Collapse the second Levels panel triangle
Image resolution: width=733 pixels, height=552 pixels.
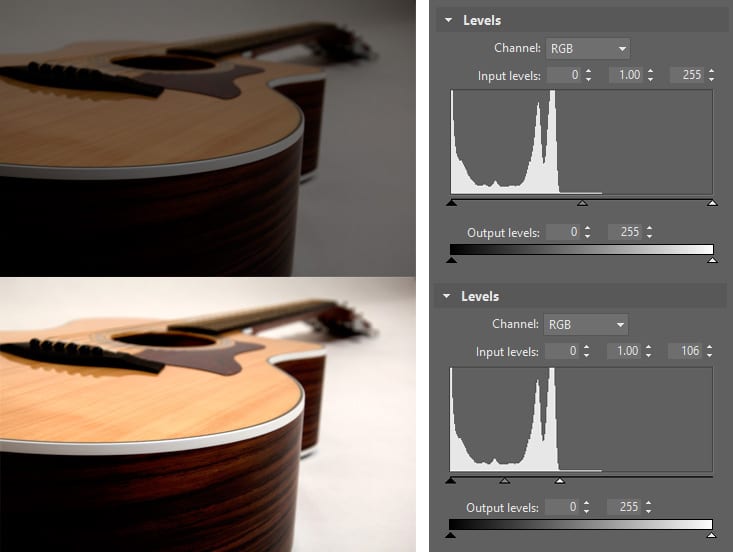pos(447,296)
